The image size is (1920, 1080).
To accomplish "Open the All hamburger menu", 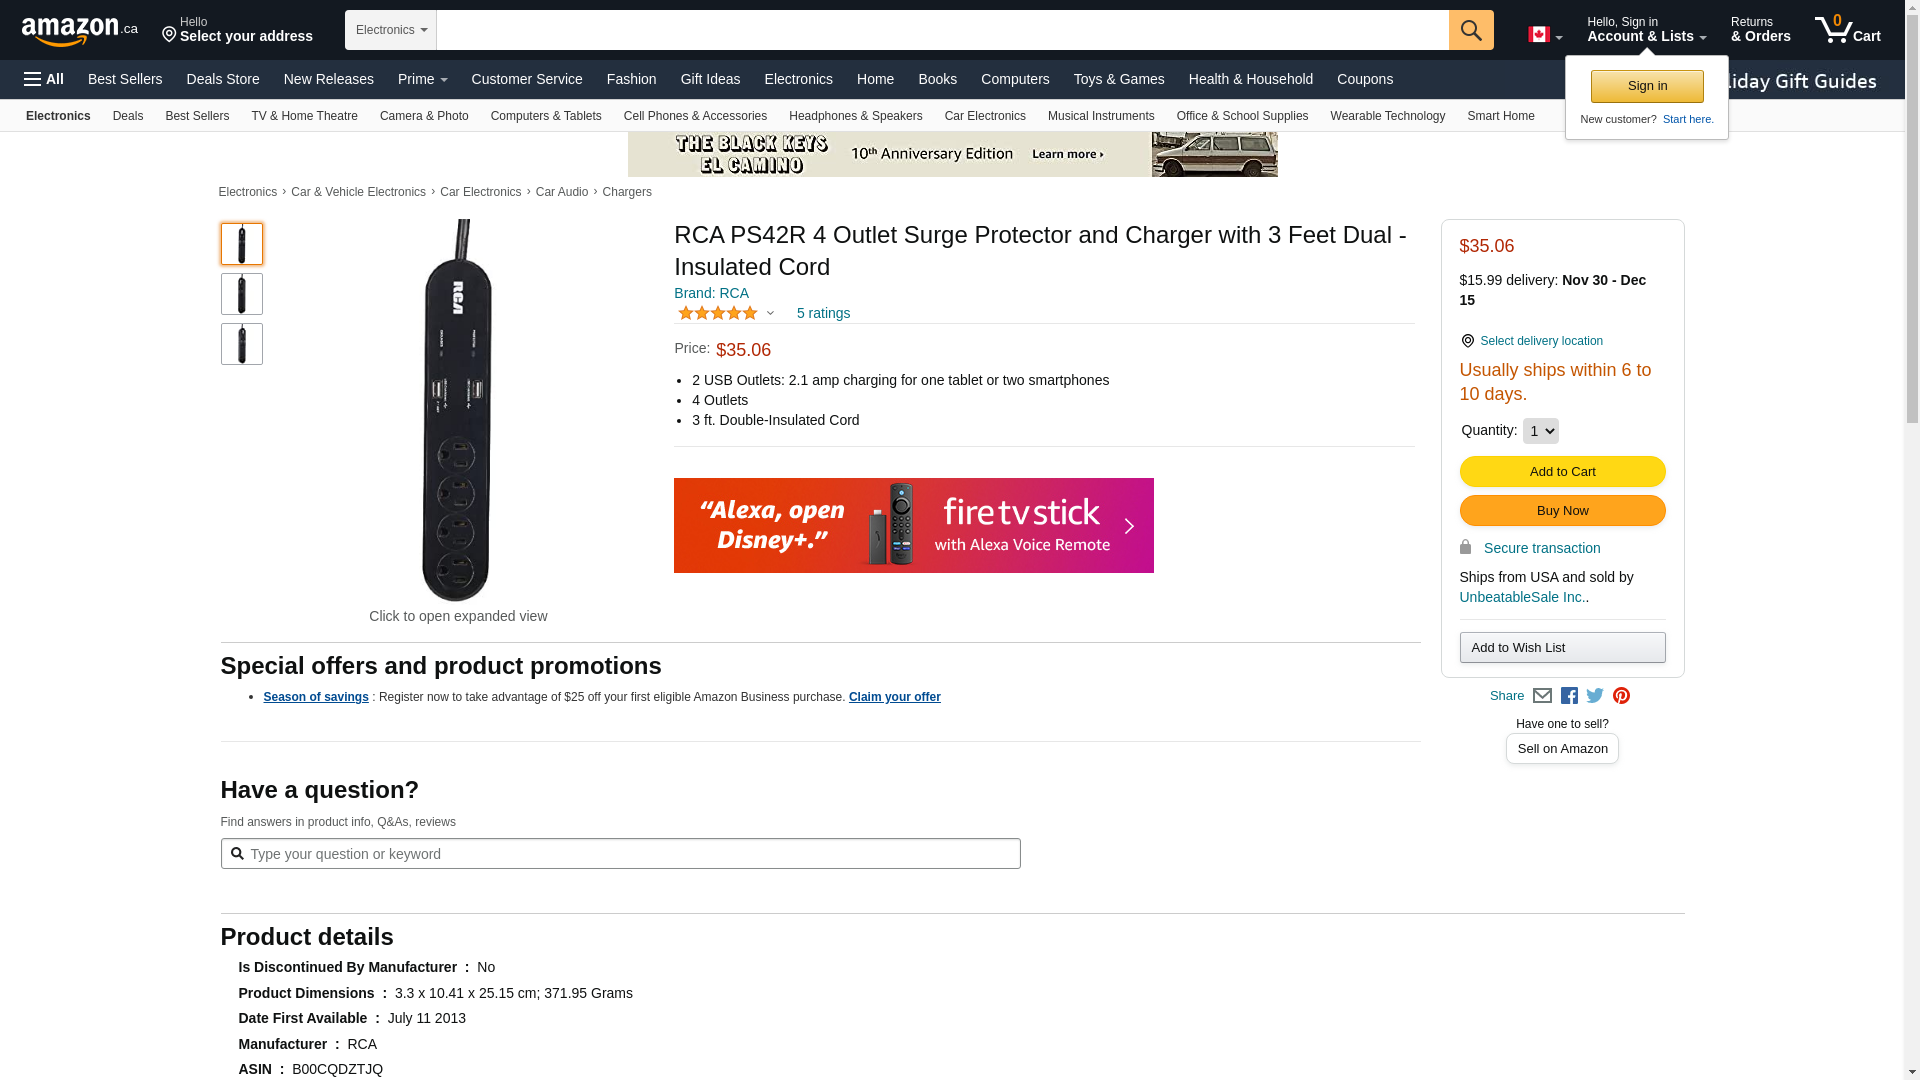I will point(44,79).
